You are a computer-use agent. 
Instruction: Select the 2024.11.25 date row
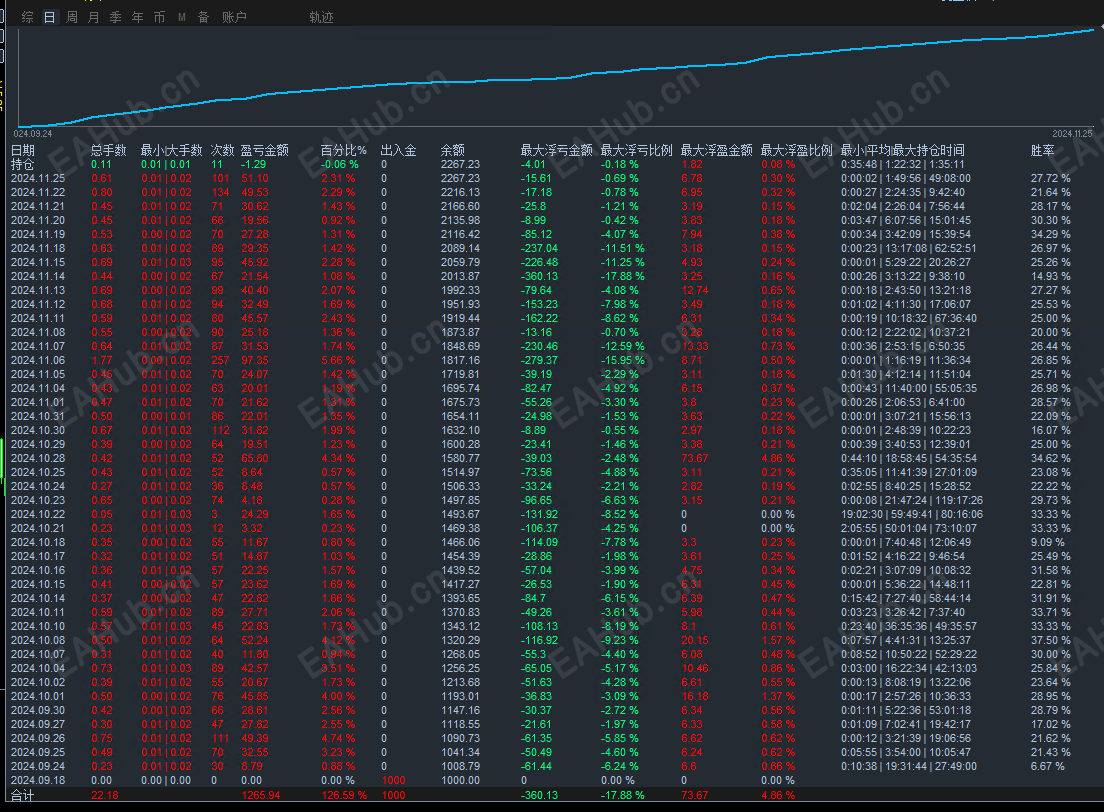(x=38, y=178)
